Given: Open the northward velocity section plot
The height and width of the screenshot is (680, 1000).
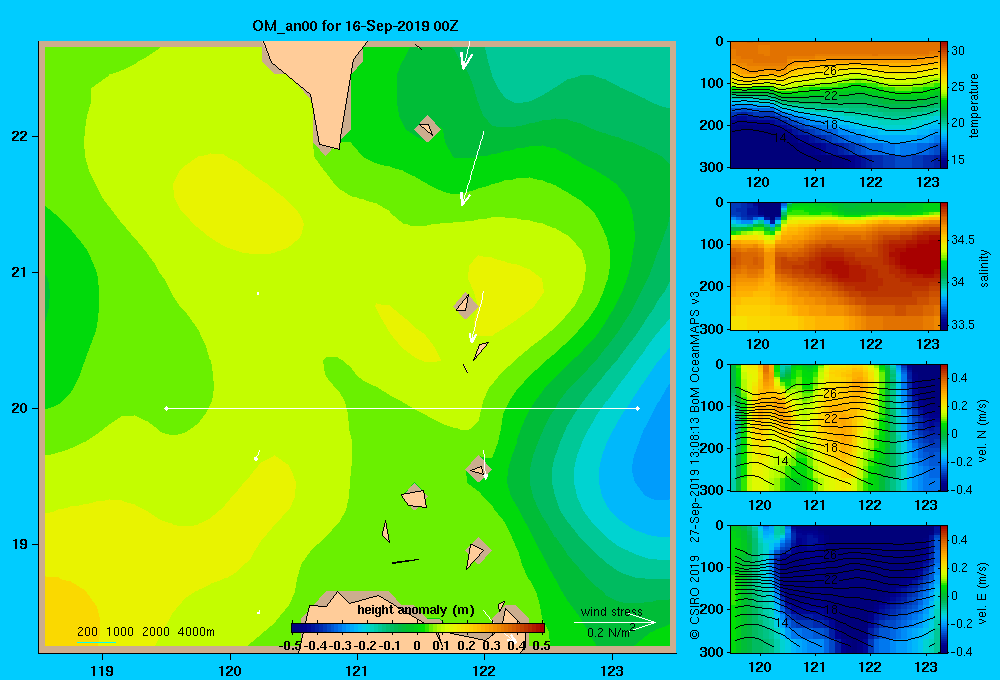Looking at the screenshot, I should click(835, 427).
